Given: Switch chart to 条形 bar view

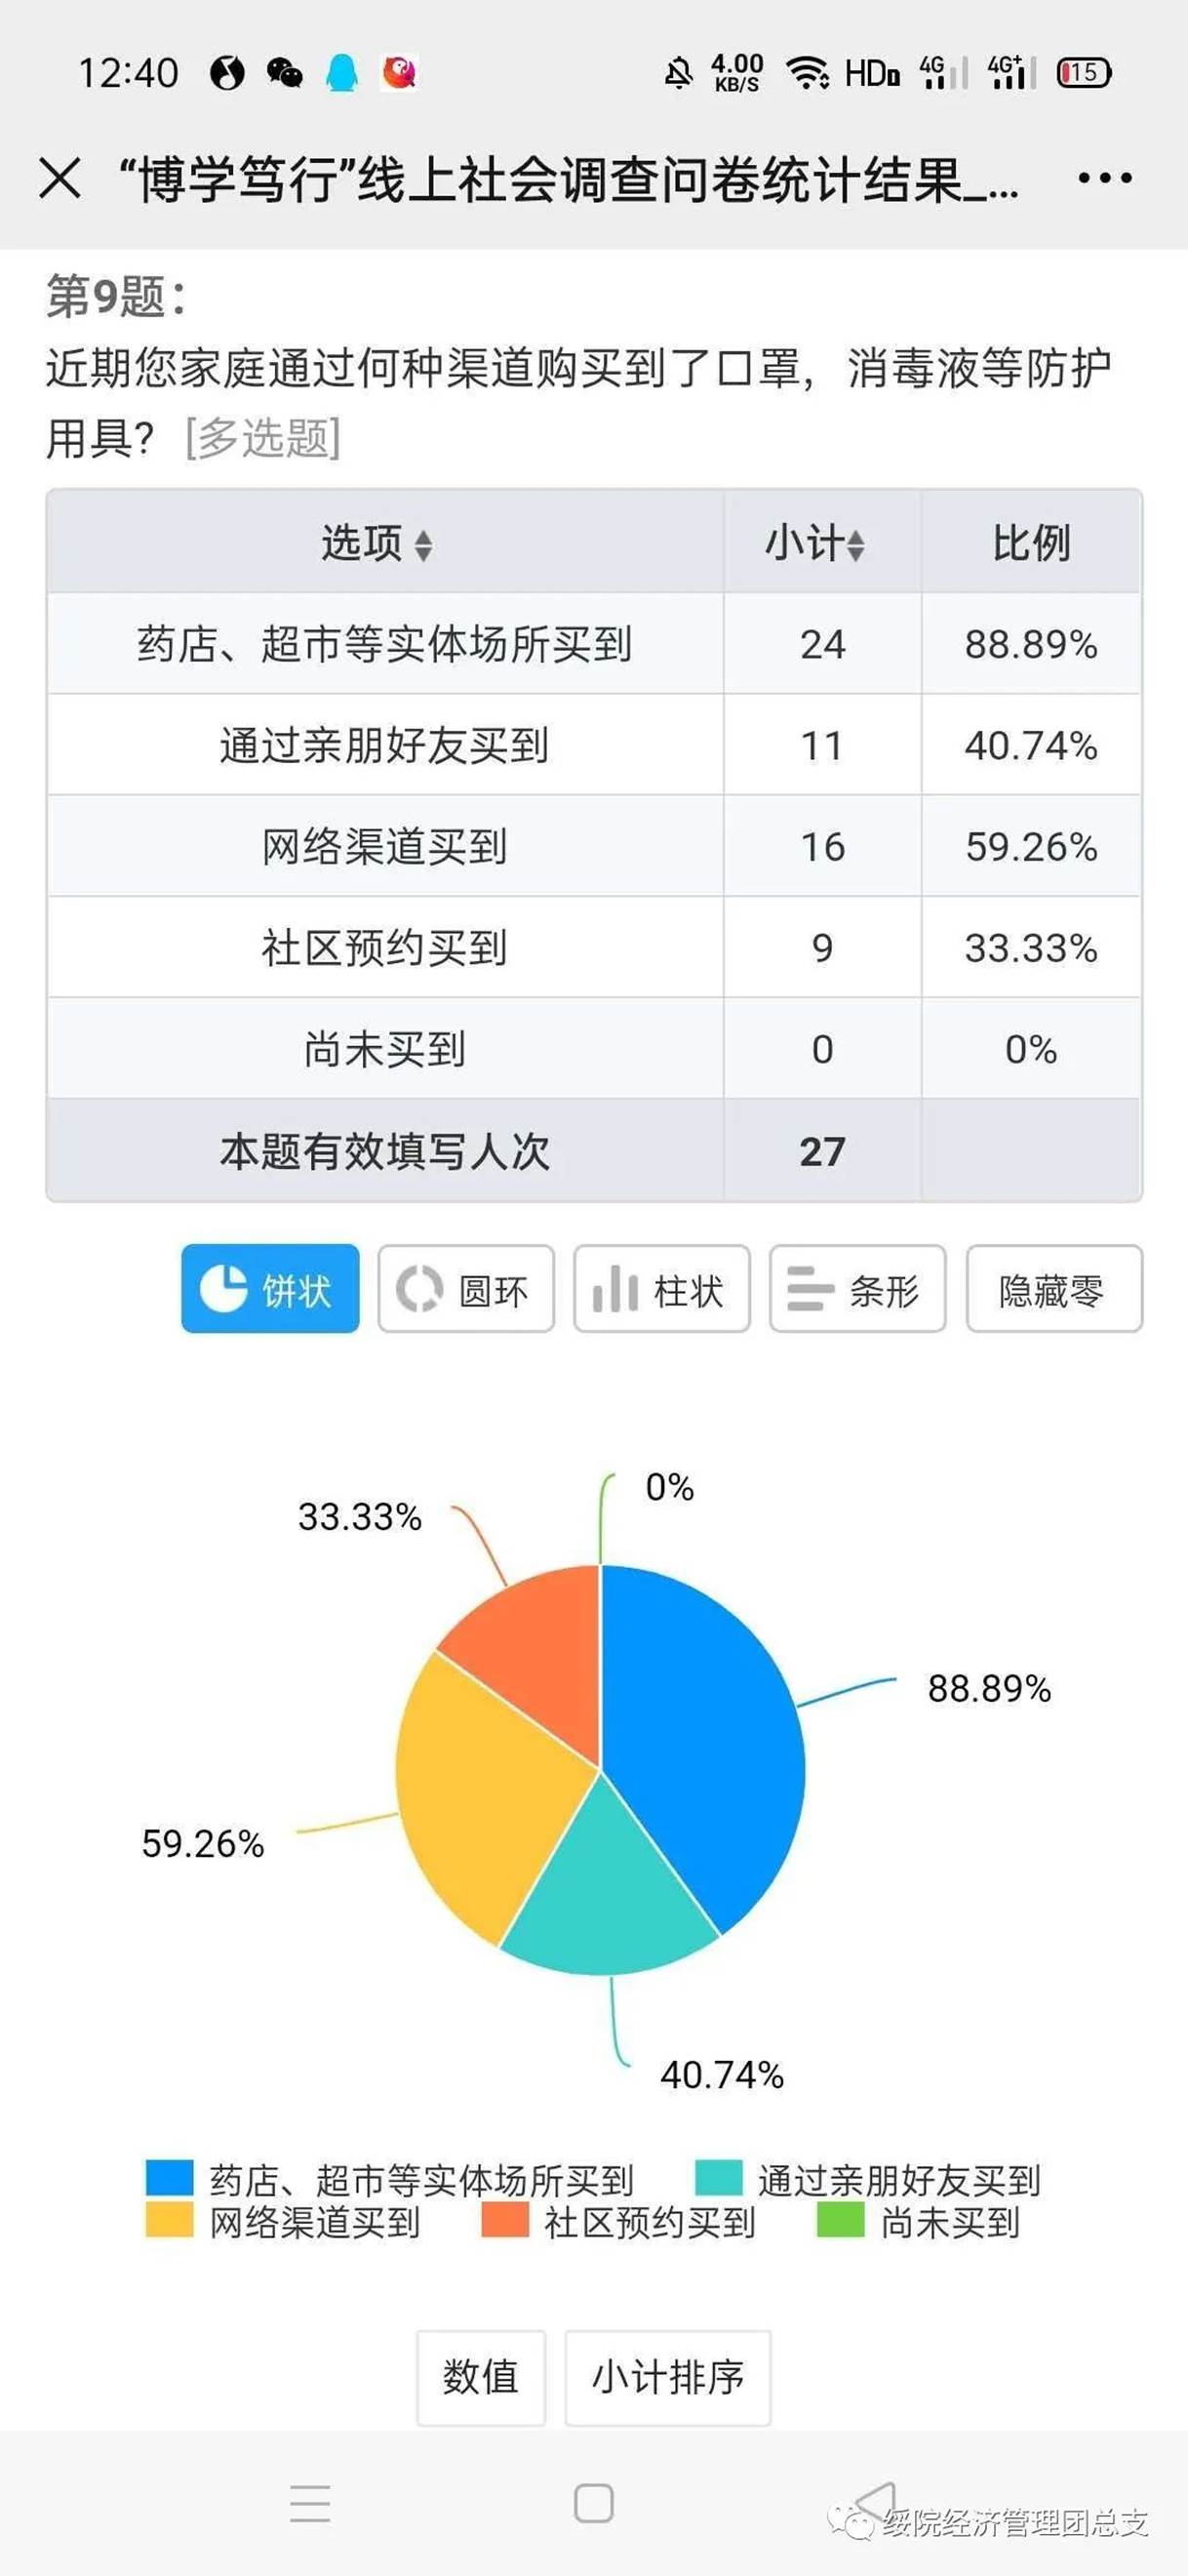Looking at the screenshot, I should (x=857, y=1289).
